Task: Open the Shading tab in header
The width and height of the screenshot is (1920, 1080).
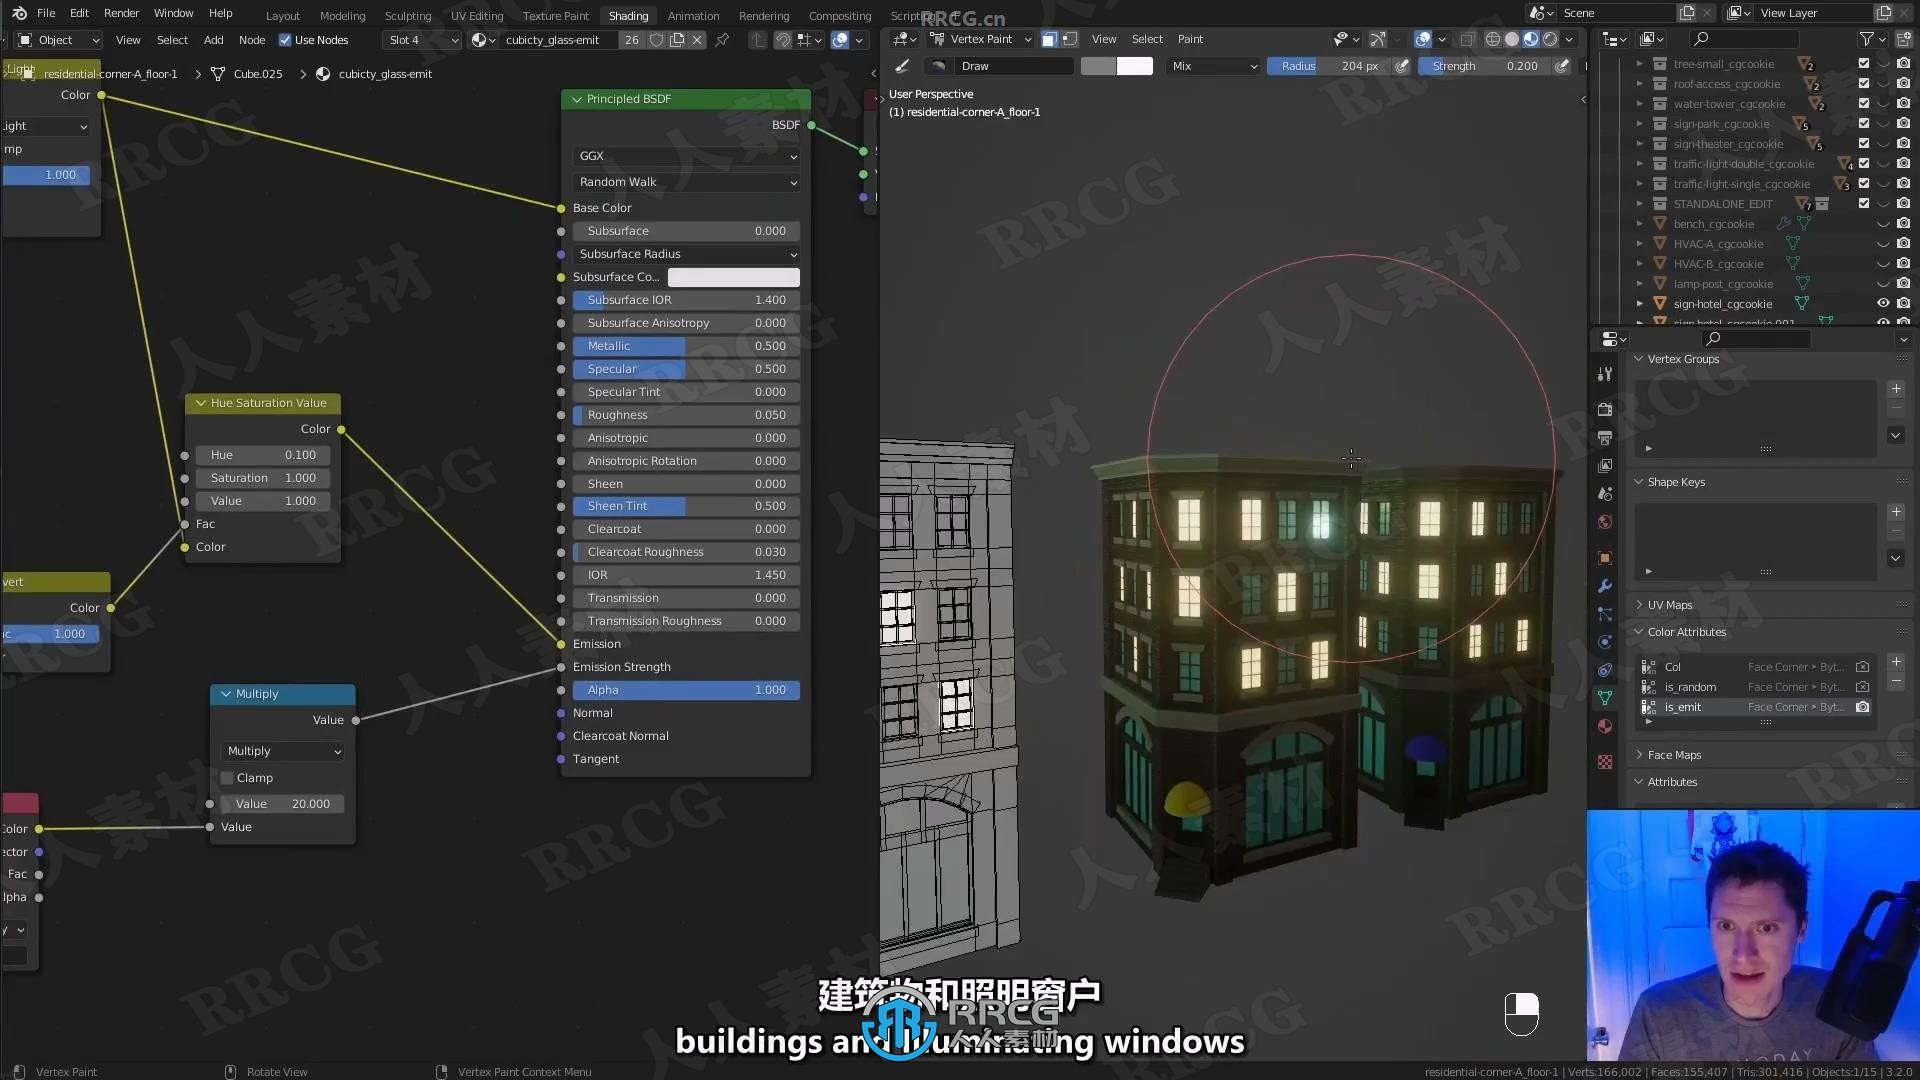Action: (x=629, y=15)
